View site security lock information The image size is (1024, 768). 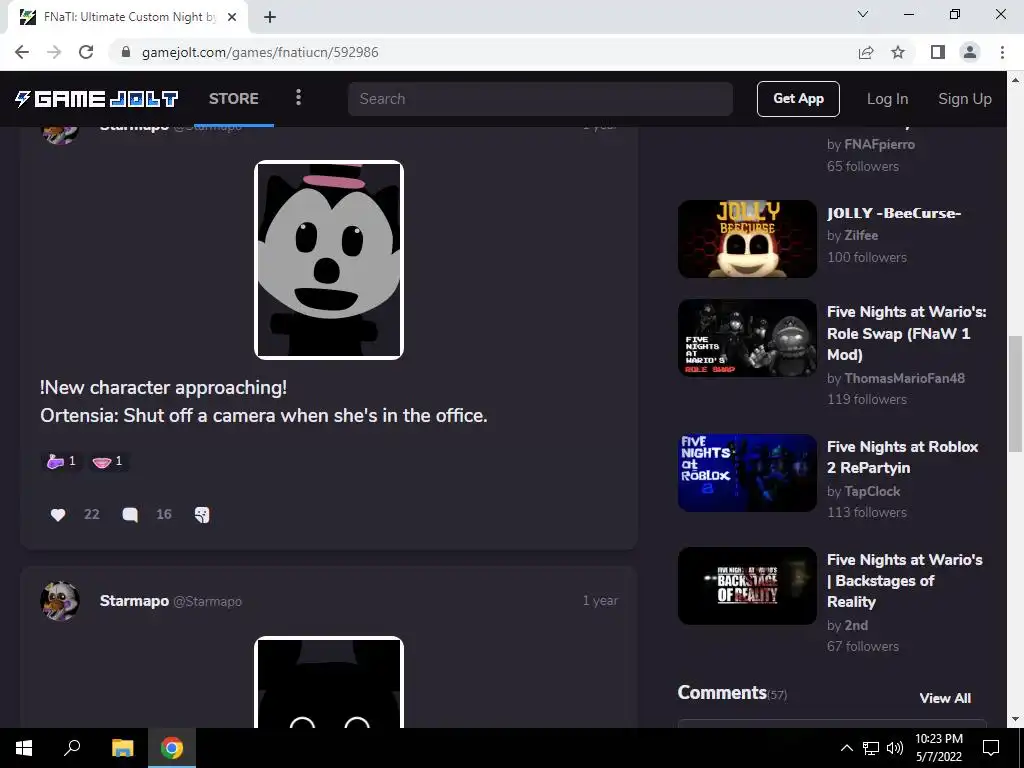(126, 52)
